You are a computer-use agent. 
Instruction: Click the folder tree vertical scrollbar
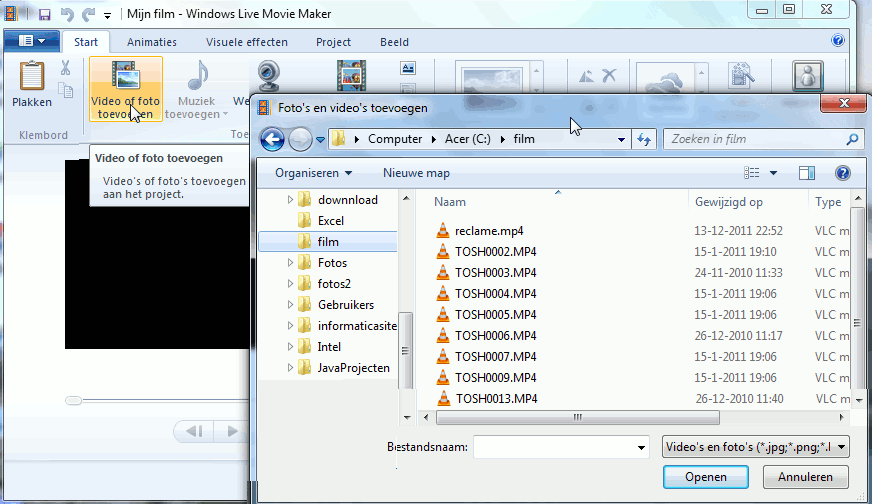point(406,350)
